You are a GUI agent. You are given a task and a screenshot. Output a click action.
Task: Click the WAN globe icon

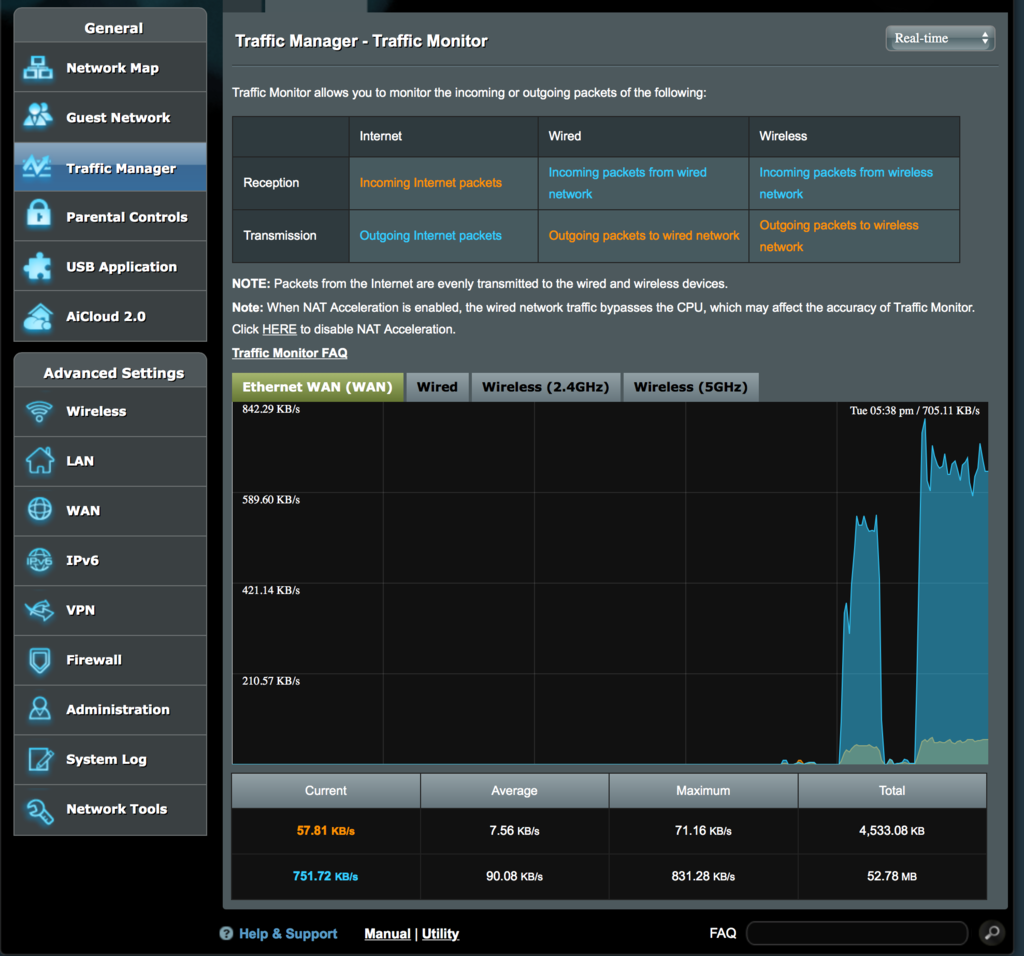click(x=39, y=509)
